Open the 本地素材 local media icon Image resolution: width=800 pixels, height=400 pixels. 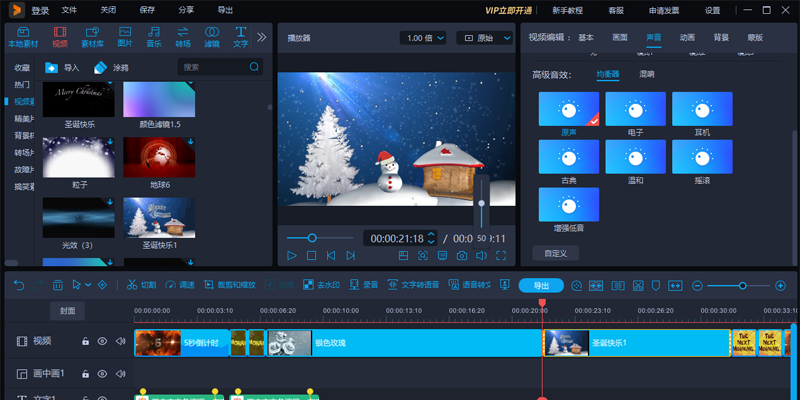tap(22, 37)
